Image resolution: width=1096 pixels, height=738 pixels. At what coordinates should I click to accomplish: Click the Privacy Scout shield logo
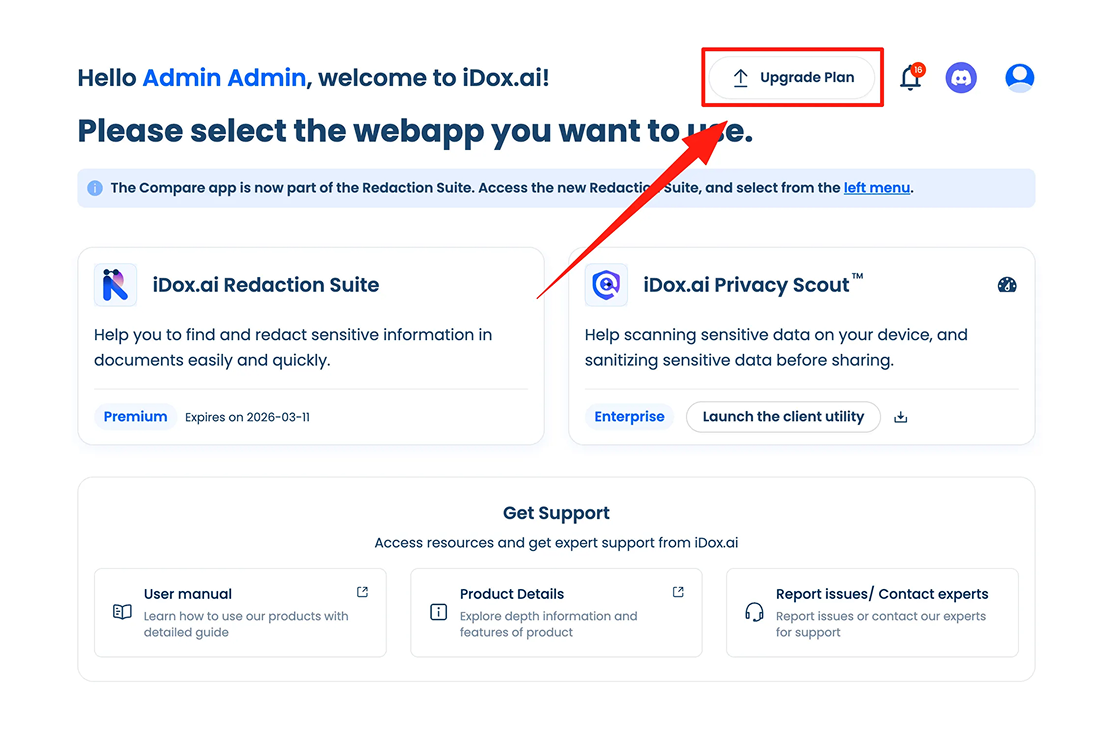tap(606, 285)
